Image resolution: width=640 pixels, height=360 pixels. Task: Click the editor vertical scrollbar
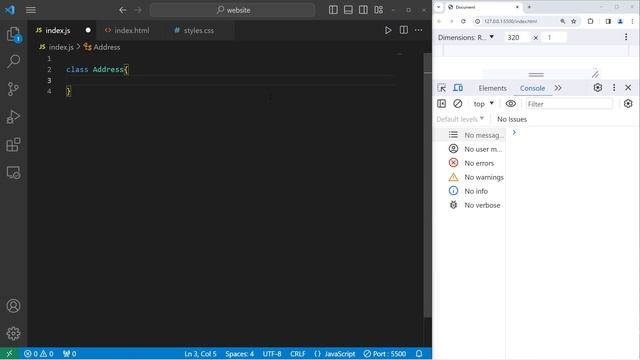[x=427, y=184]
